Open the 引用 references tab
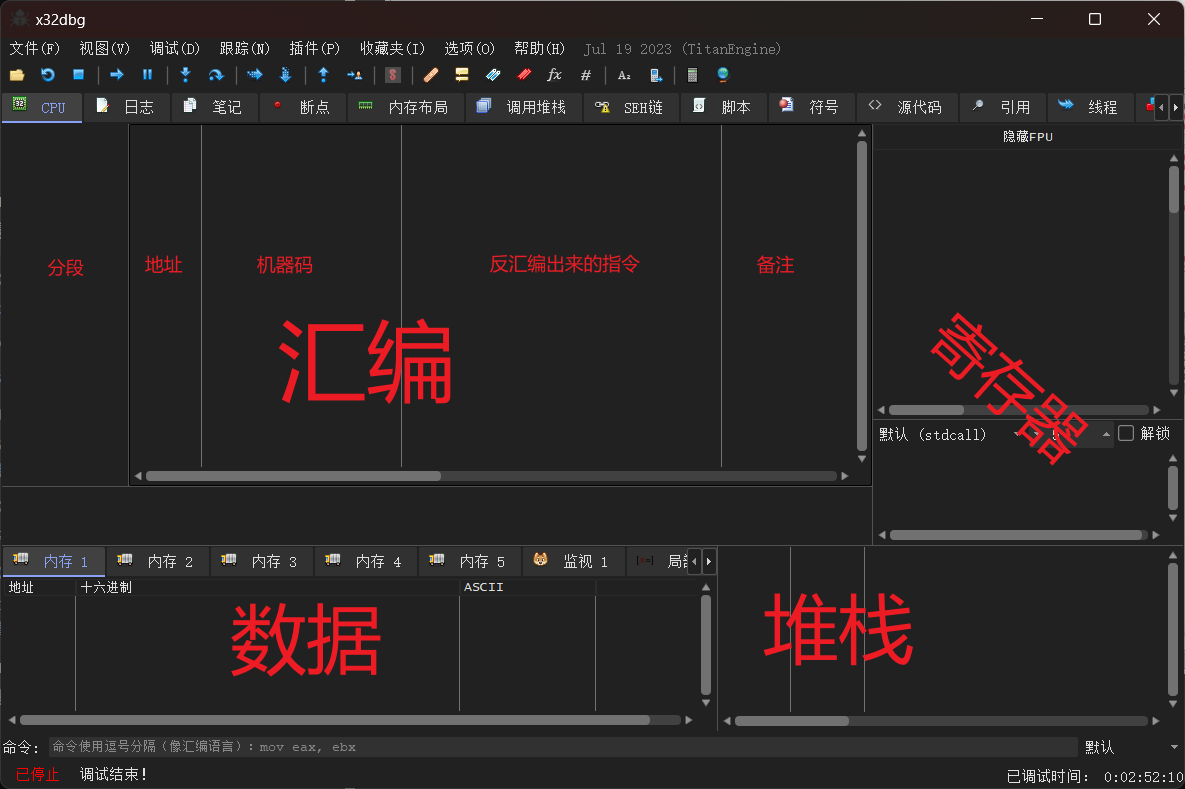1185x789 pixels. (x=1003, y=107)
